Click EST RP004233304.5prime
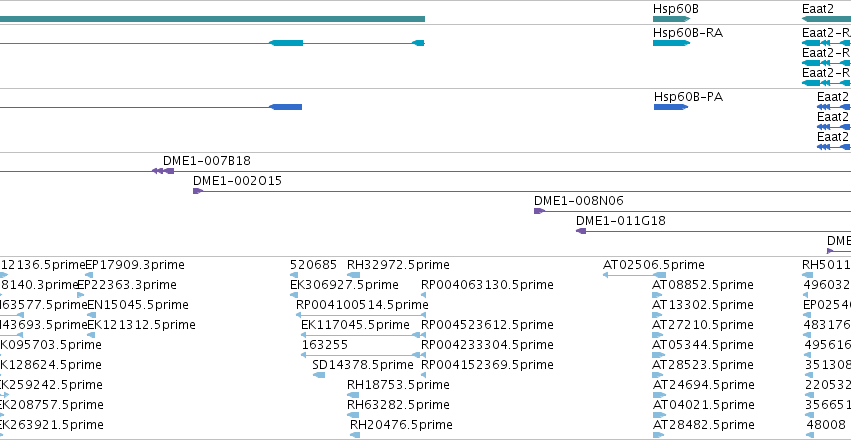The width and height of the screenshot is (851, 440). click(x=487, y=346)
